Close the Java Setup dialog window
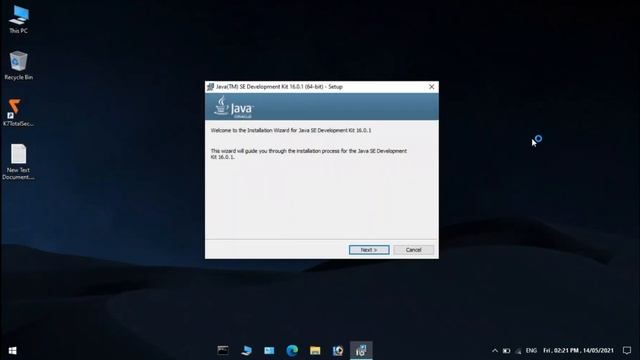 pyautogui.click(x=431, y=87)
